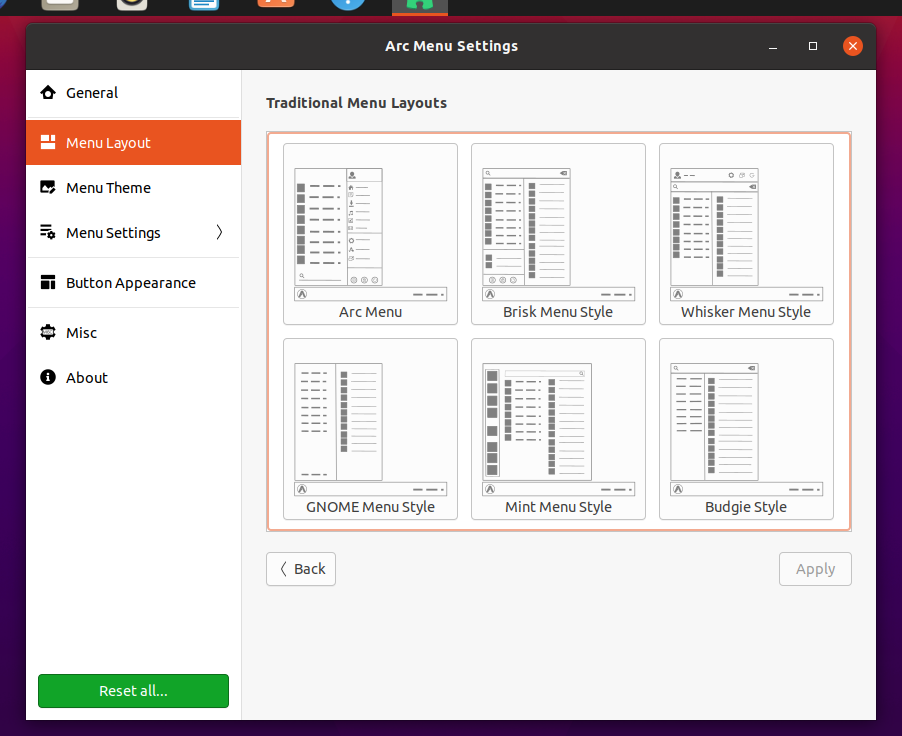Screen dimensions: 902x736
Task: Open the Button Appearance section
Action: coord(133,283)
